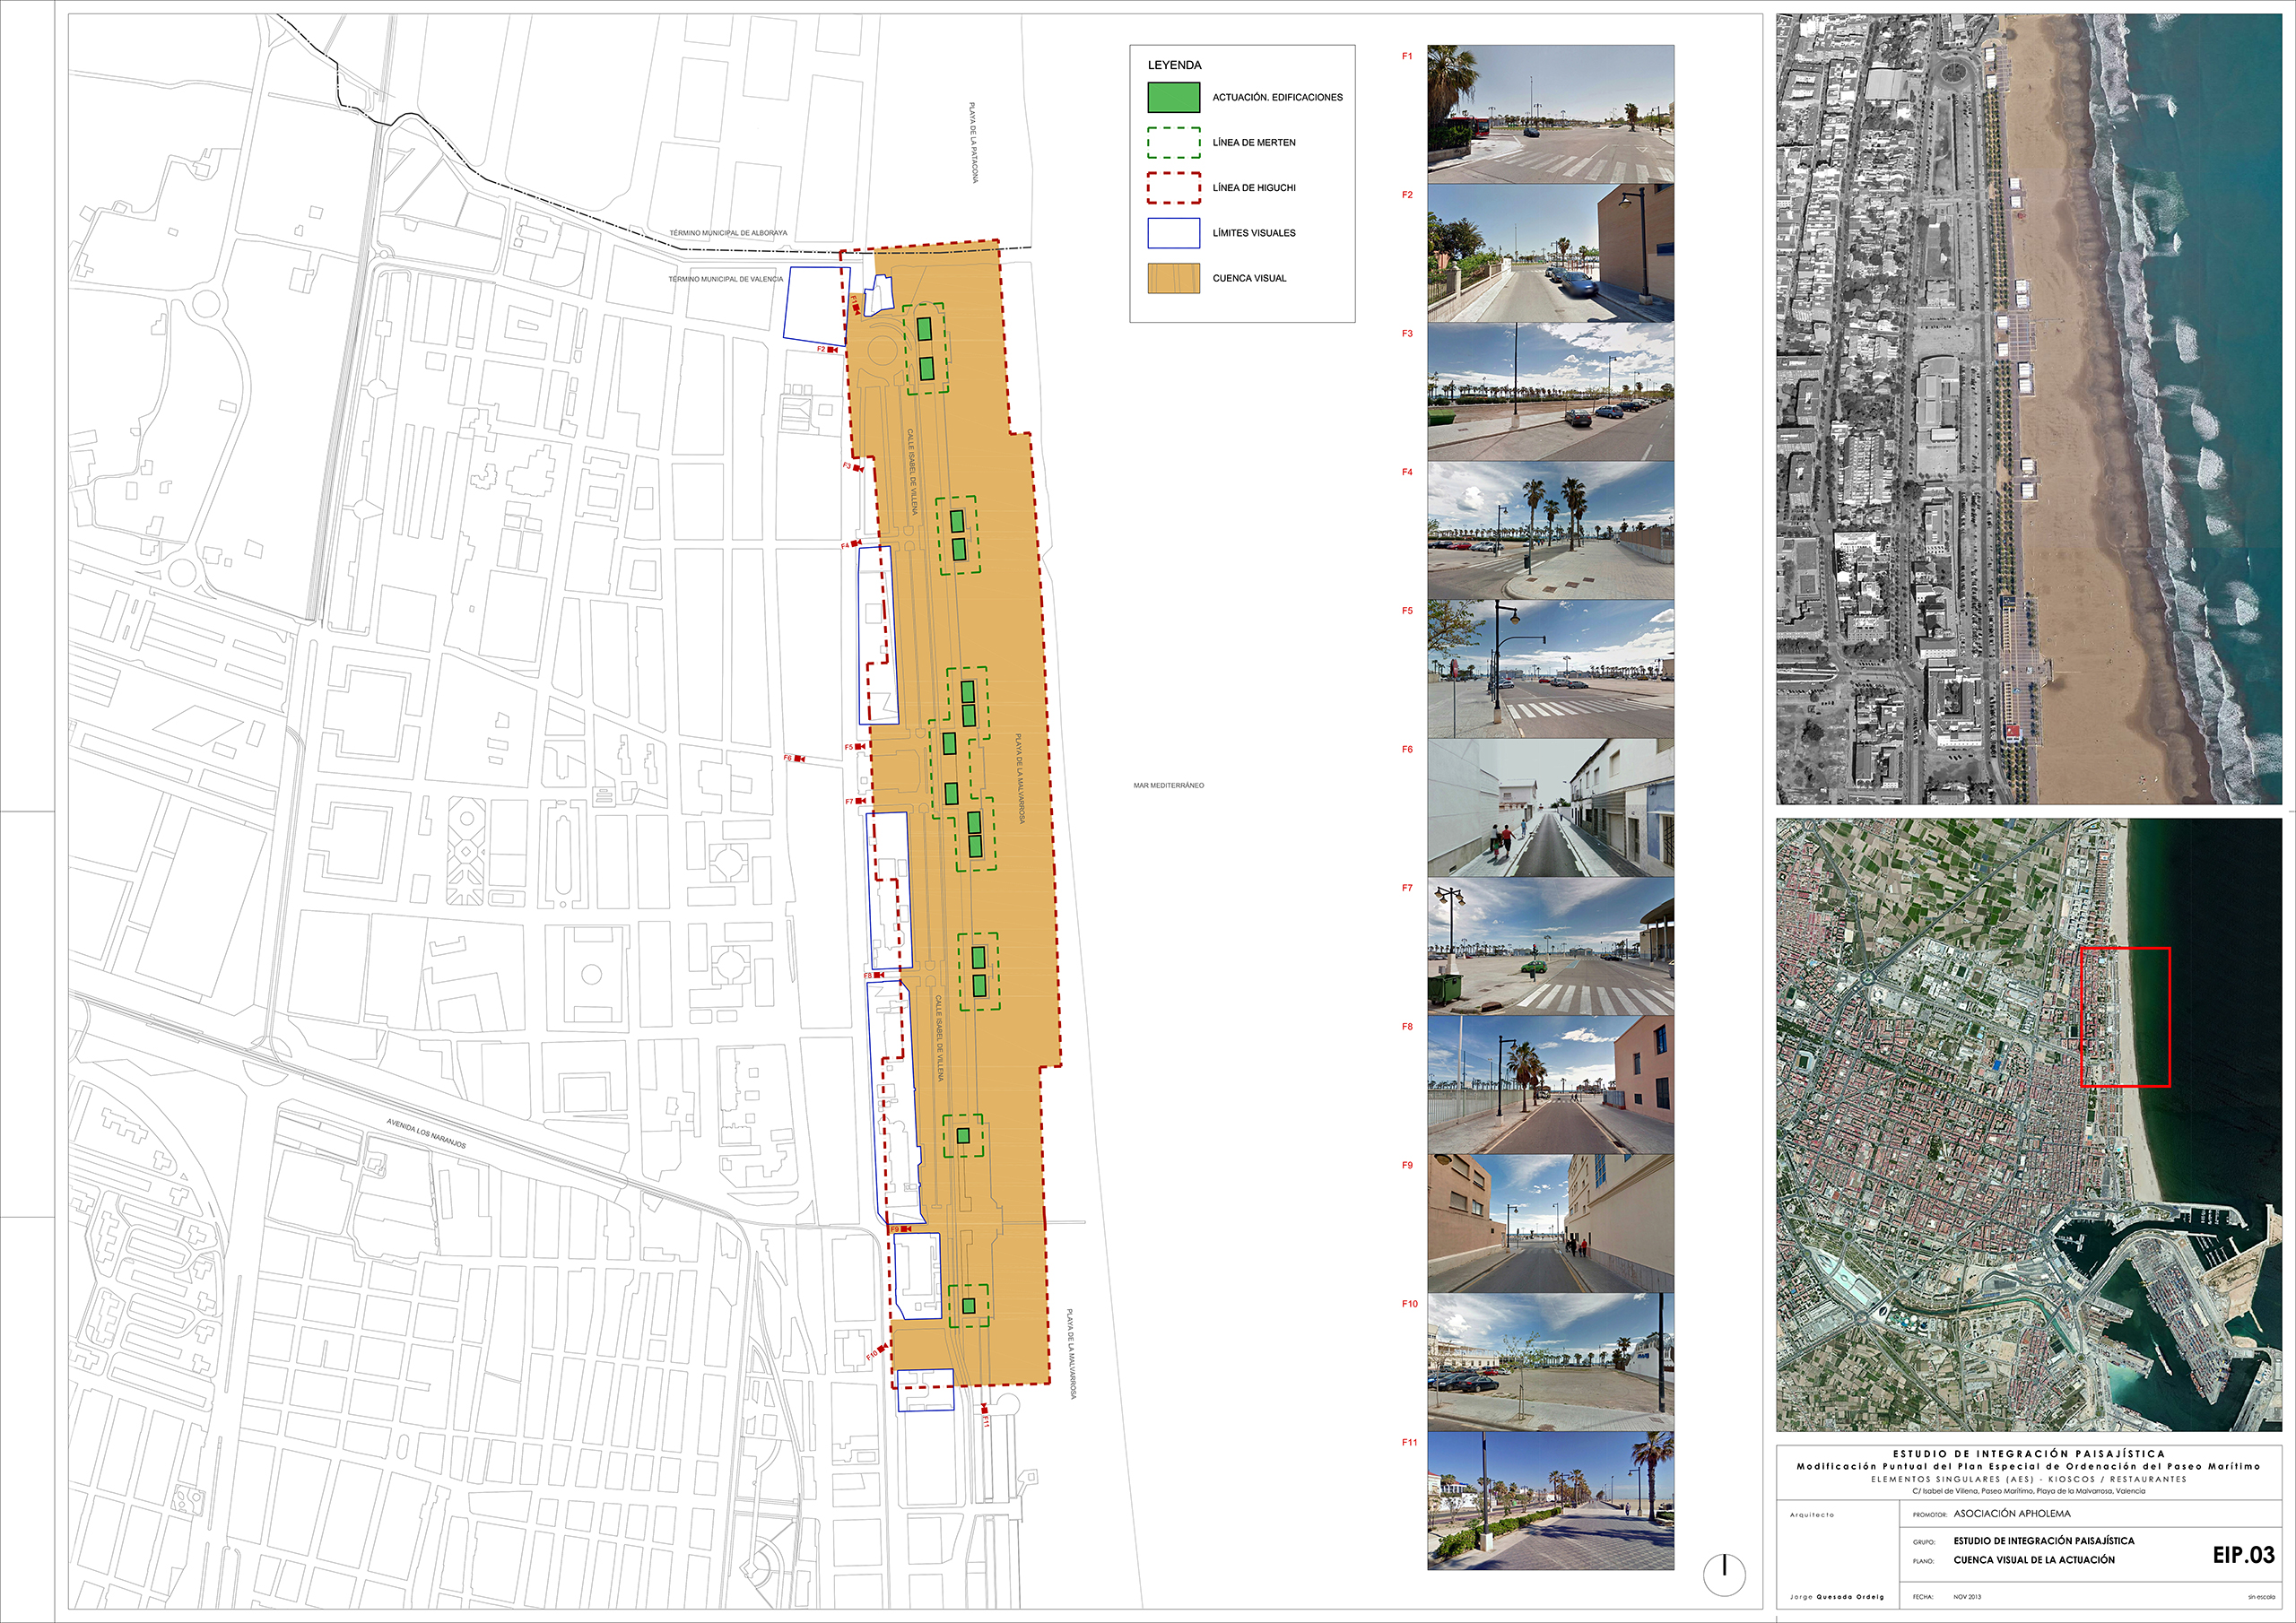Image resolution: width=2296 pixels, height=1623 pixels.
Task: Click the orange Cuenca Visual legend swatch
Action: 1173,278
